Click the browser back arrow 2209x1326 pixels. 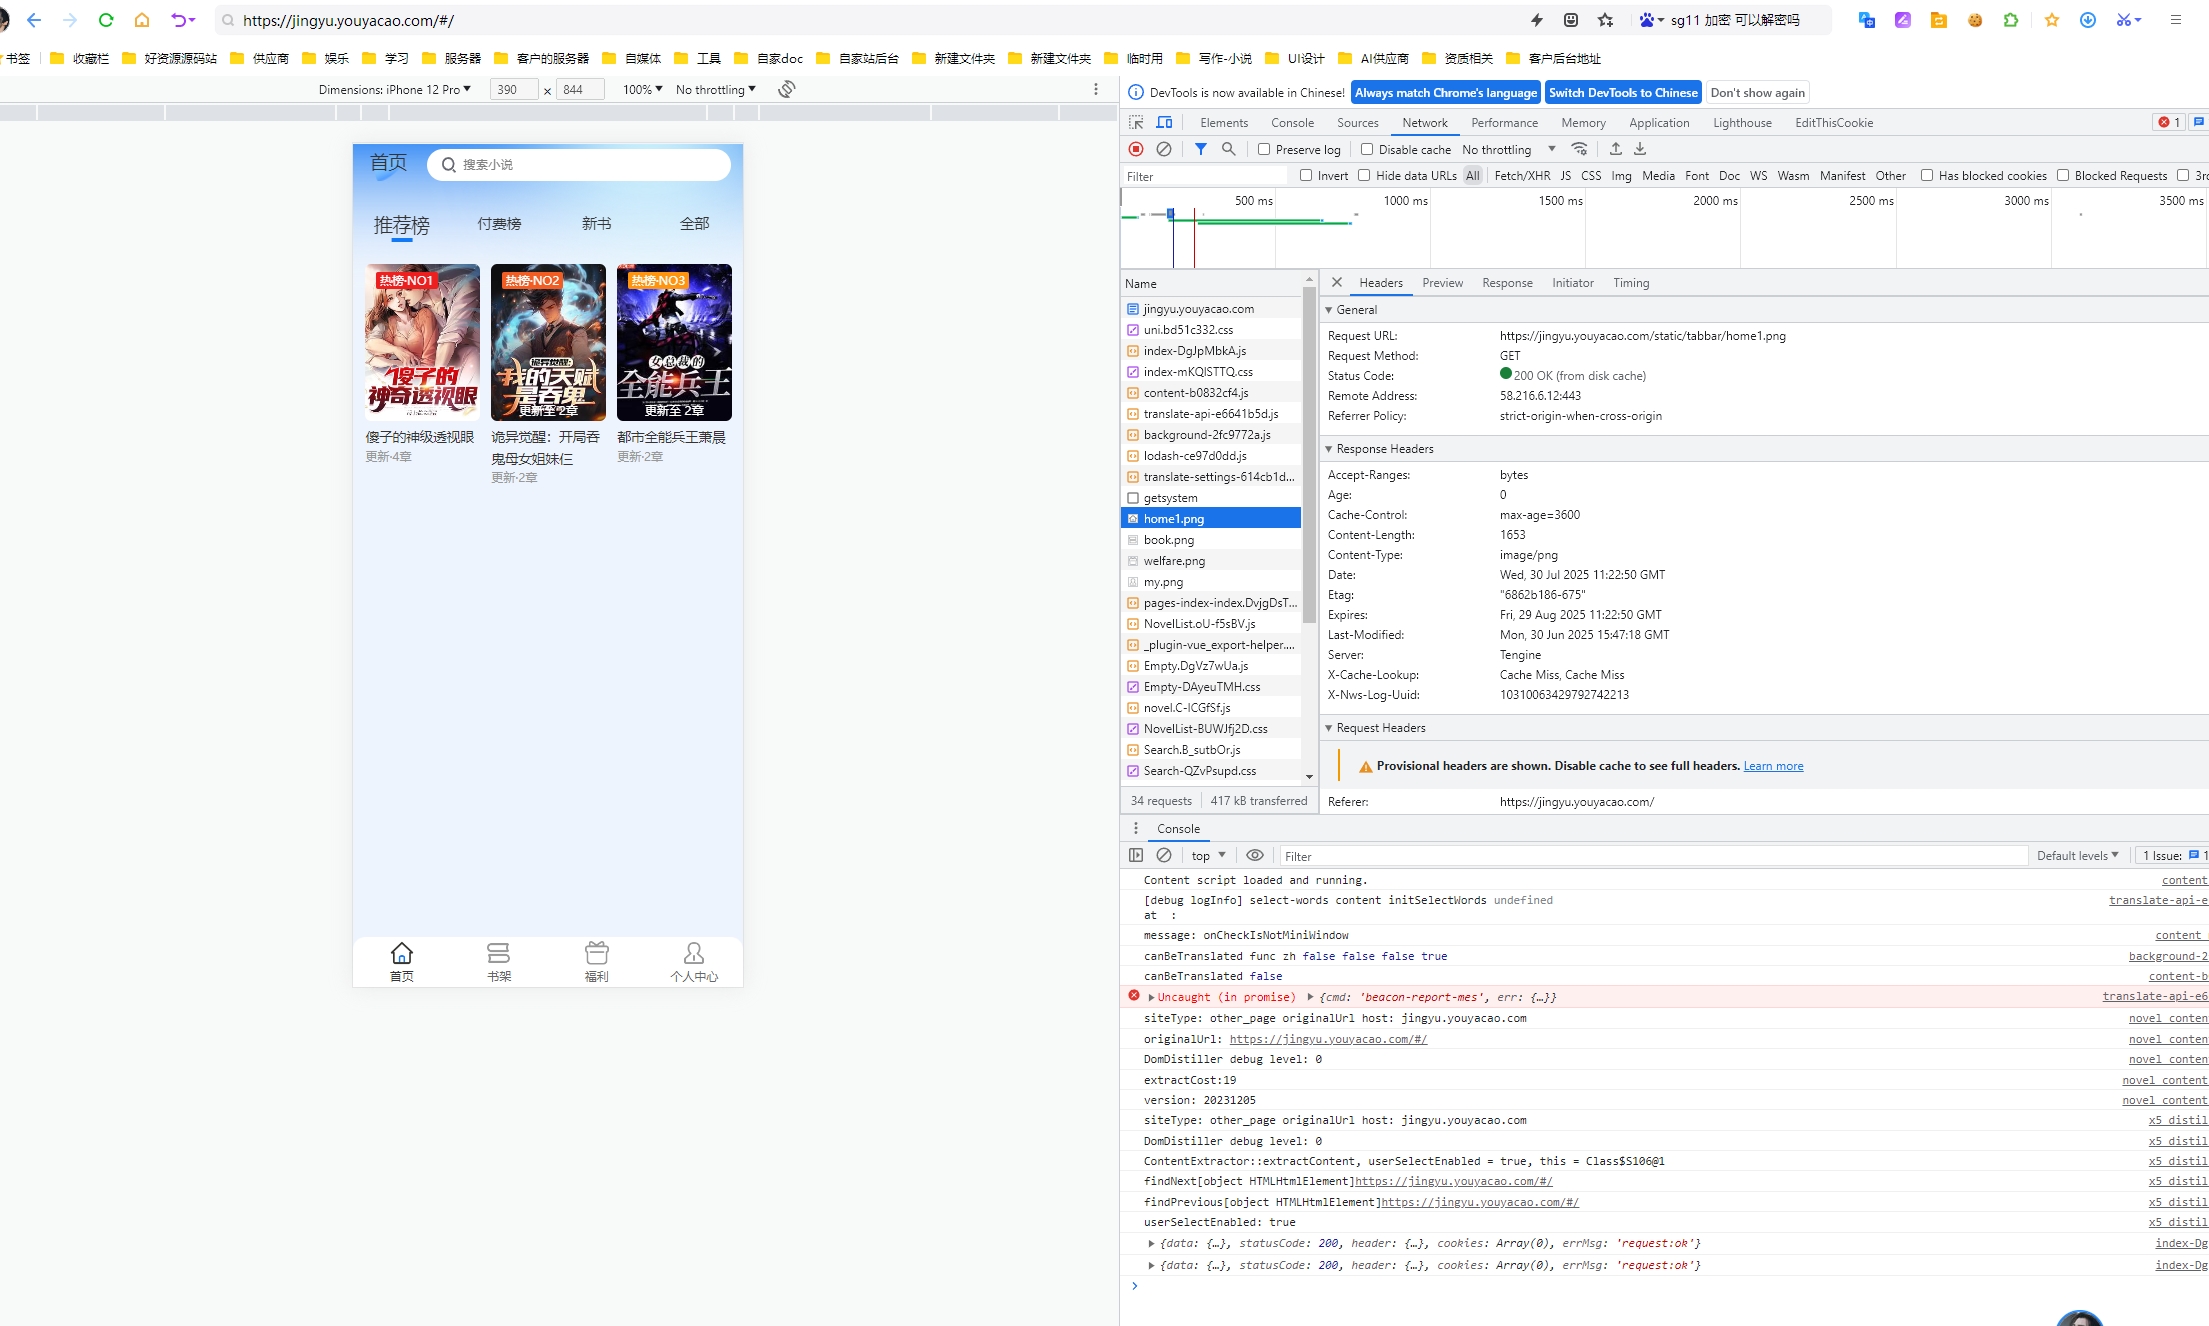click(34, 20)
